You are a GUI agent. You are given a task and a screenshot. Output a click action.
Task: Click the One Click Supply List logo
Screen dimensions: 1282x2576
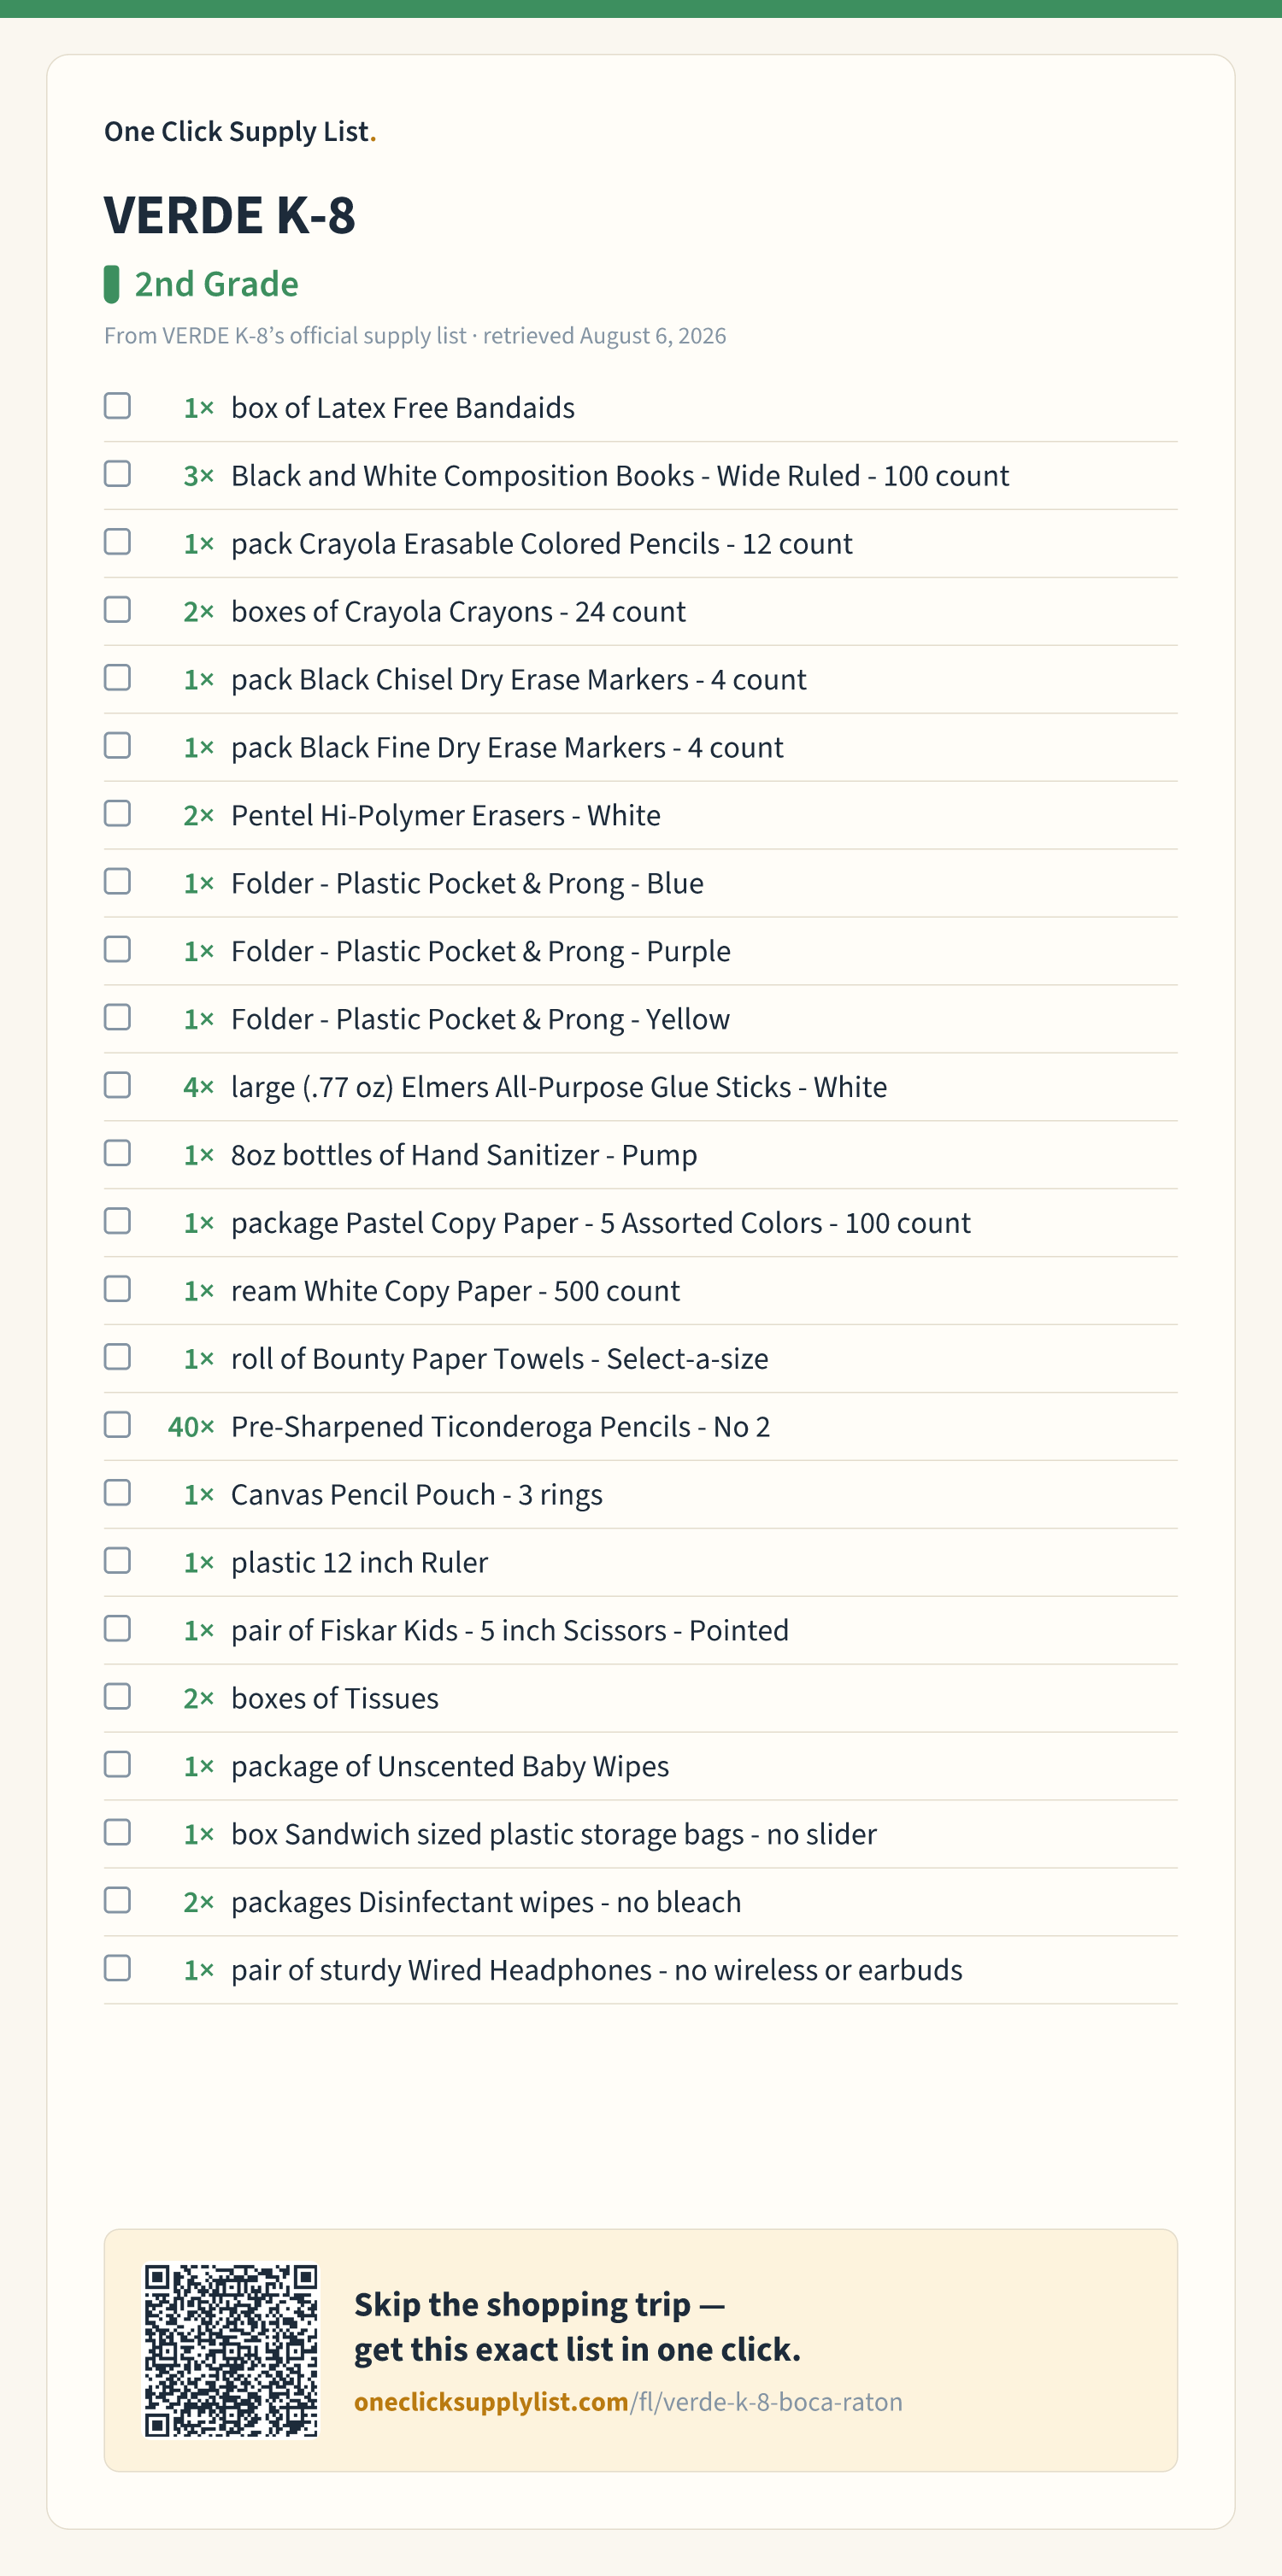[240, 132]
